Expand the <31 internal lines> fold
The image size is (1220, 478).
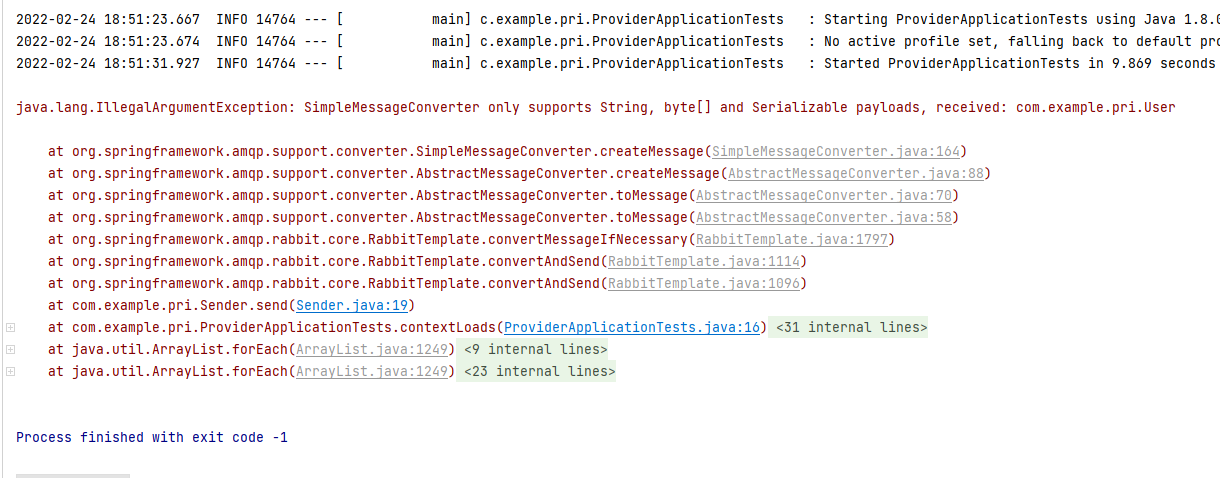click(x=850, y=327)
